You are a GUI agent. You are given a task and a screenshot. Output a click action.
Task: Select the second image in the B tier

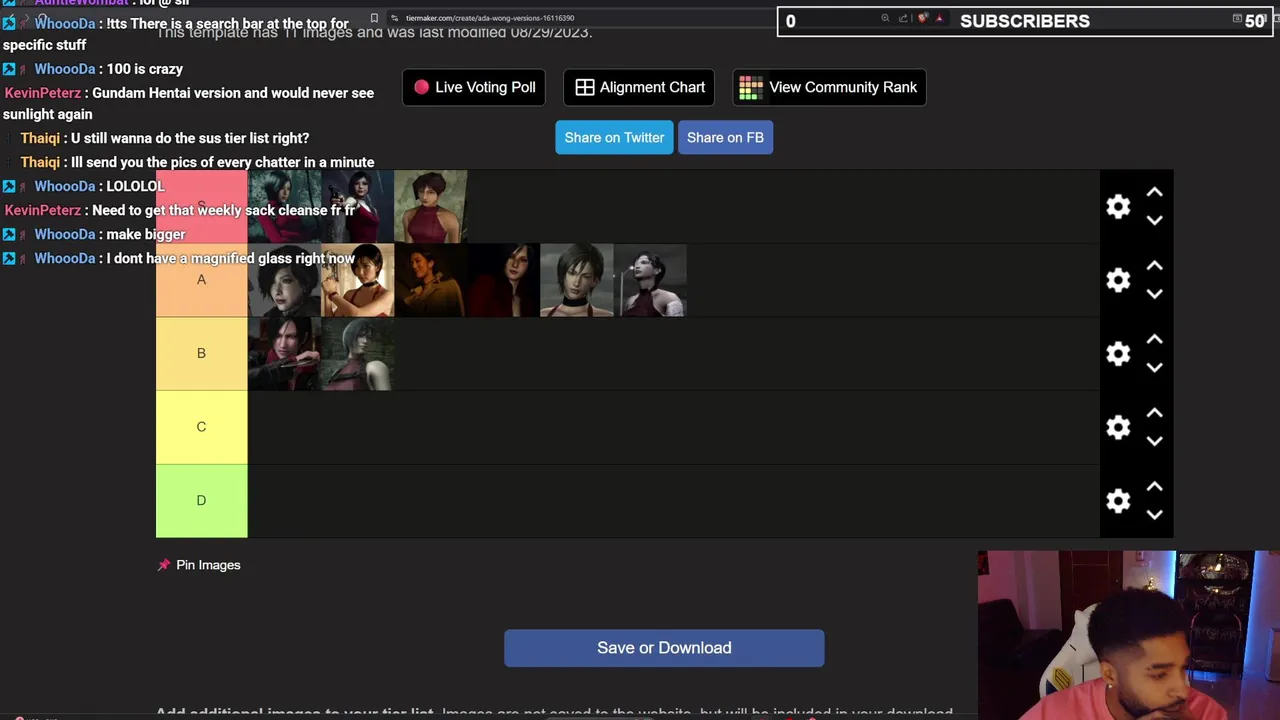(357, 353)
